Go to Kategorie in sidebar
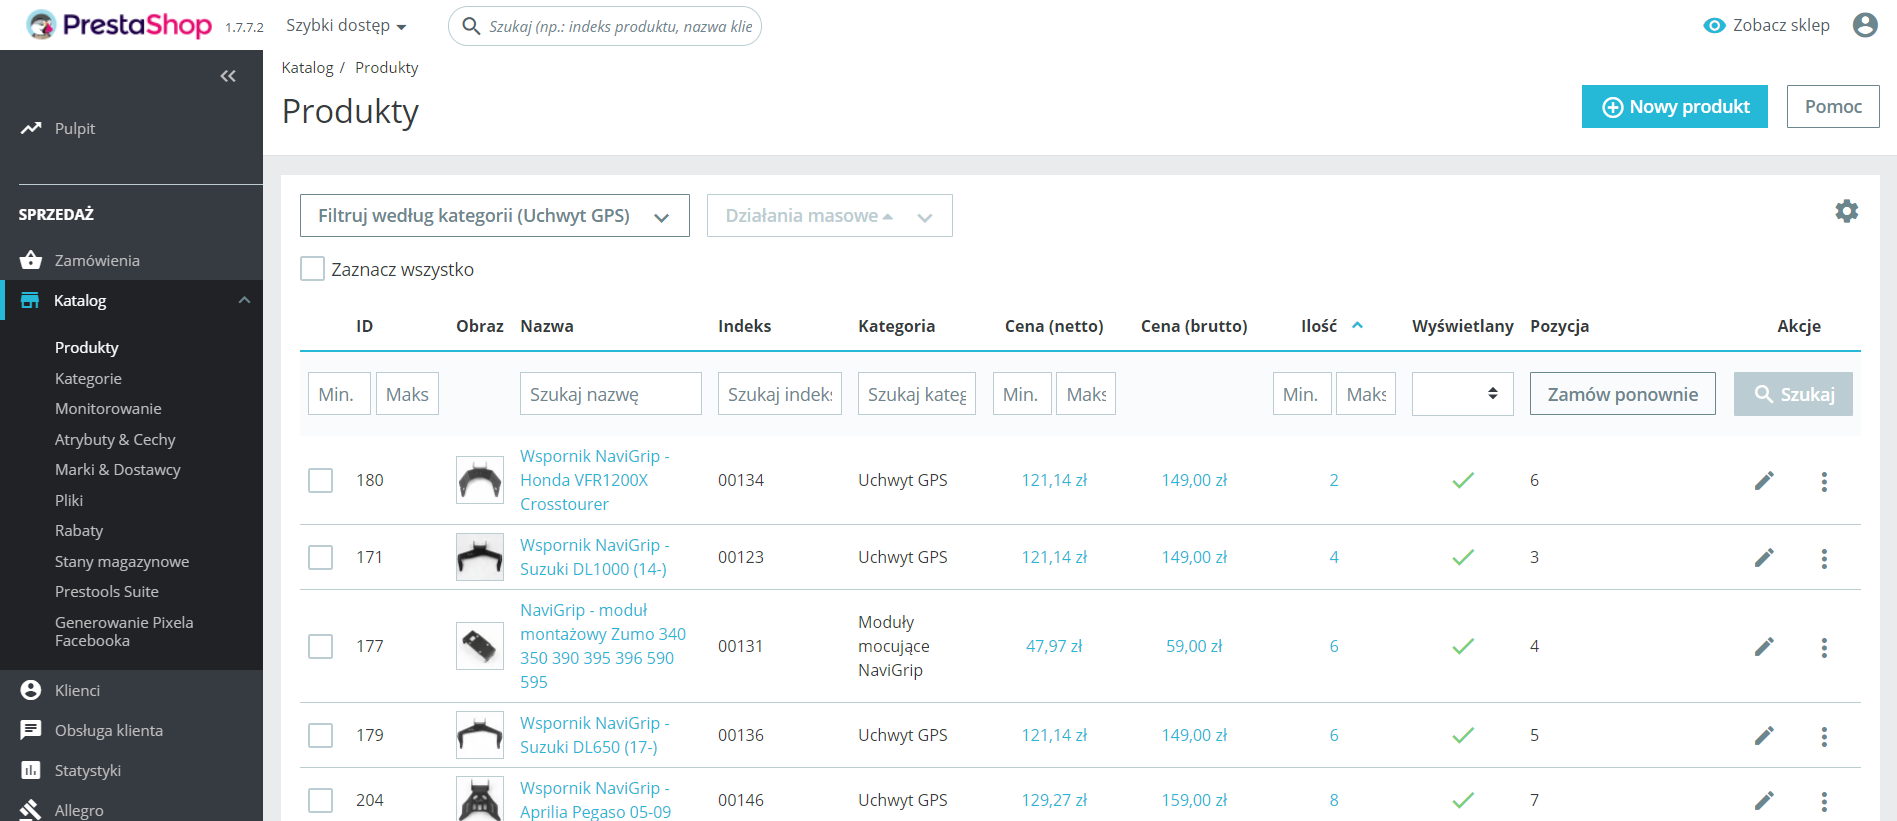Image resolution: width=1897 pixels, height=821 pixels. point(88,378)
